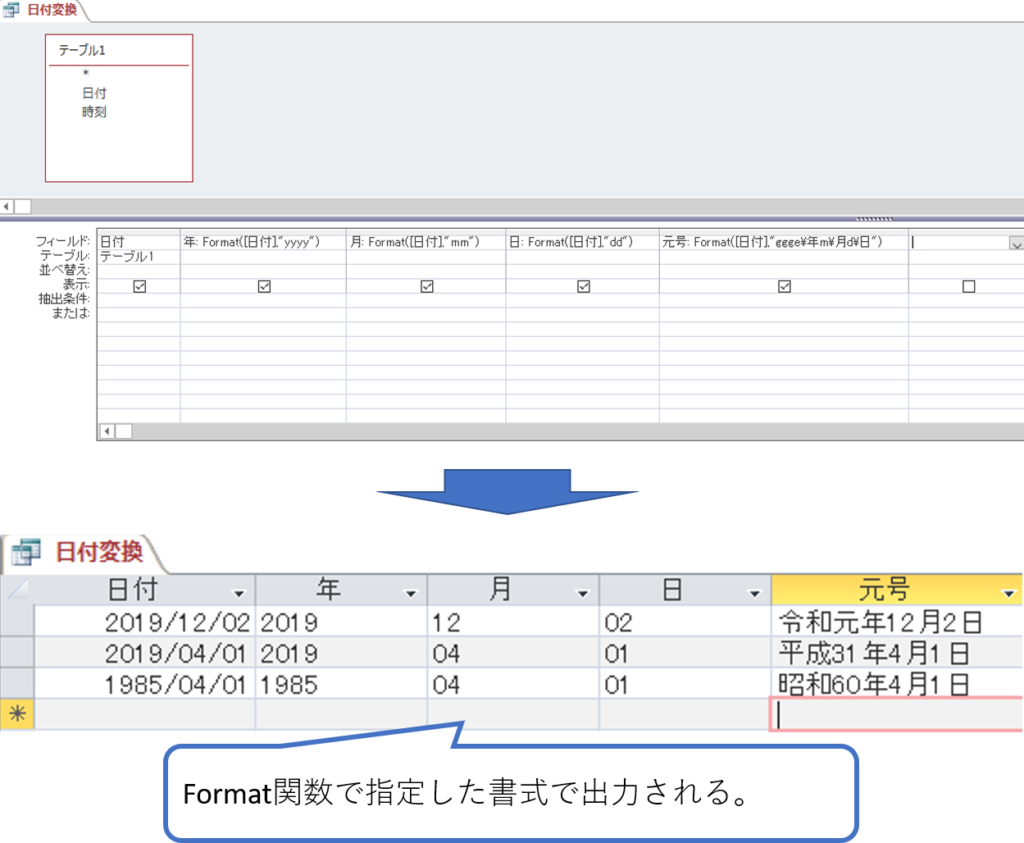Open the 元号 column header dropdown
Viewport: 1024px width, 843px height.
[x=1008, y=594]
